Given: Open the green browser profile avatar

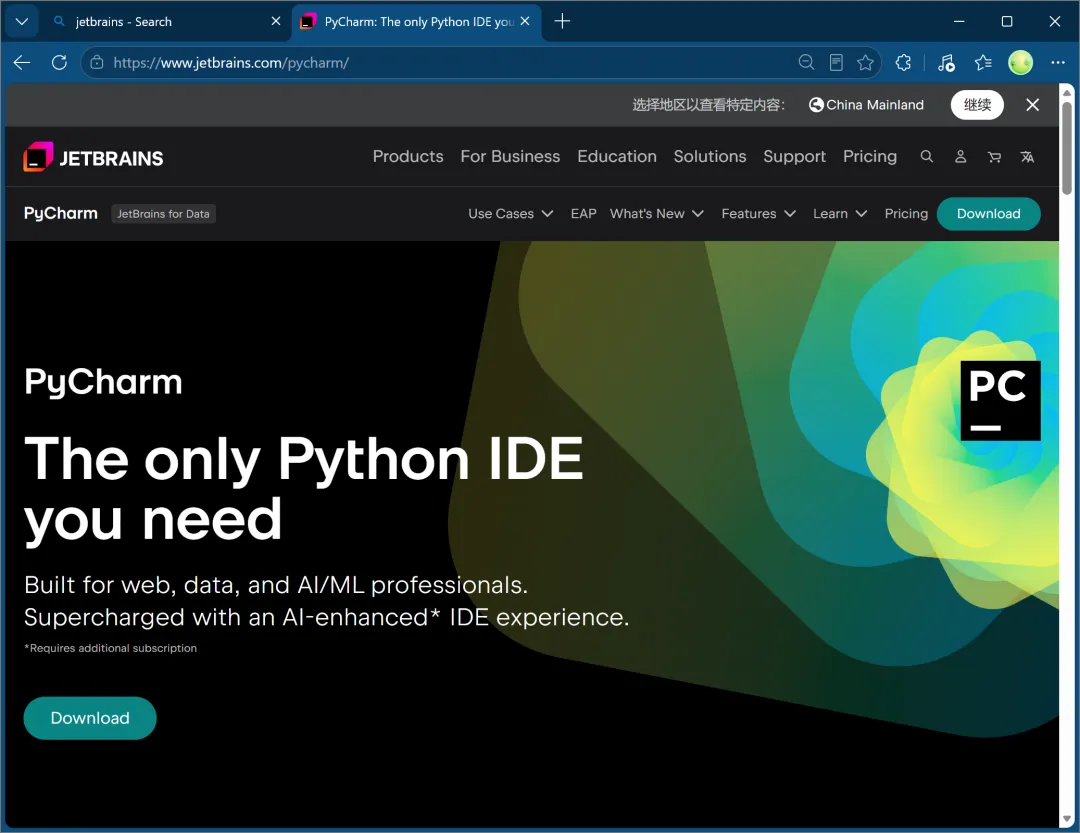Looking at the screenshot, I should pos(1020,63).
